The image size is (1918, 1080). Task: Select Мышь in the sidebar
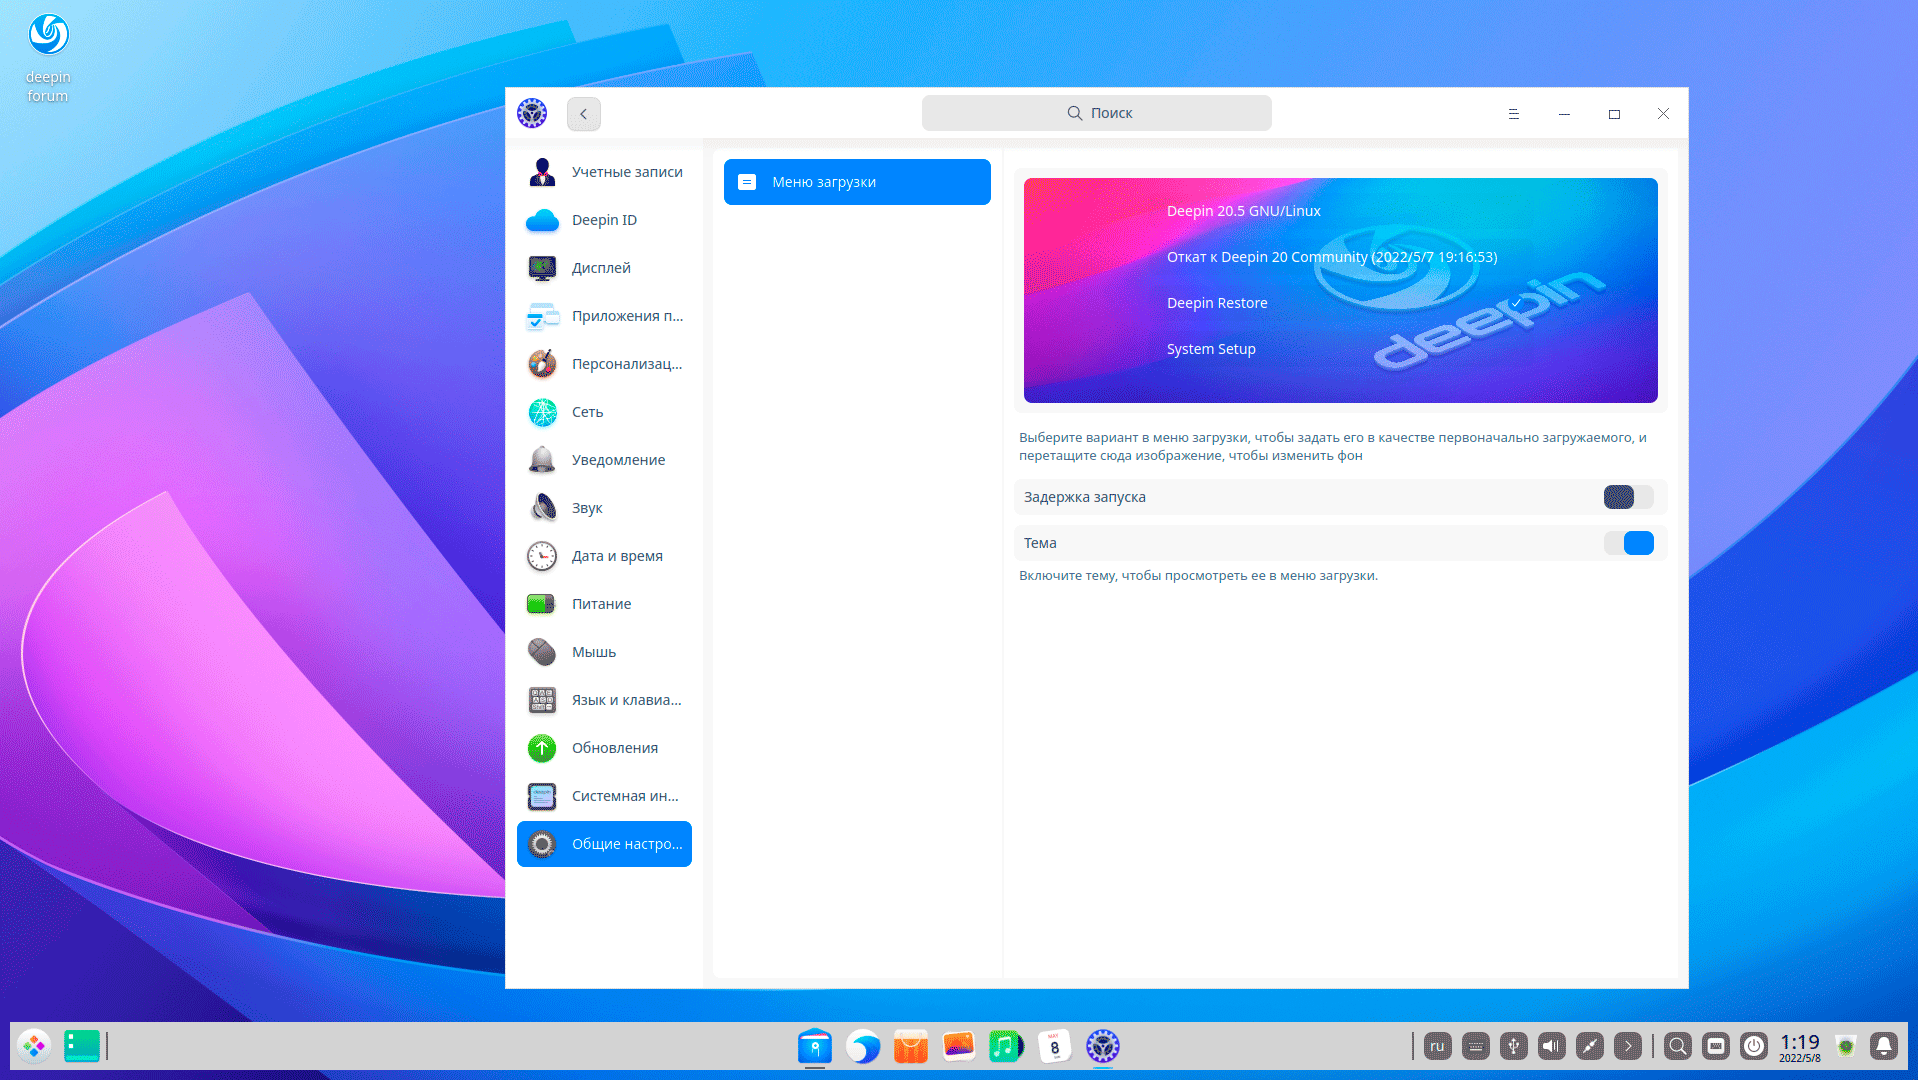pos(604,652)
